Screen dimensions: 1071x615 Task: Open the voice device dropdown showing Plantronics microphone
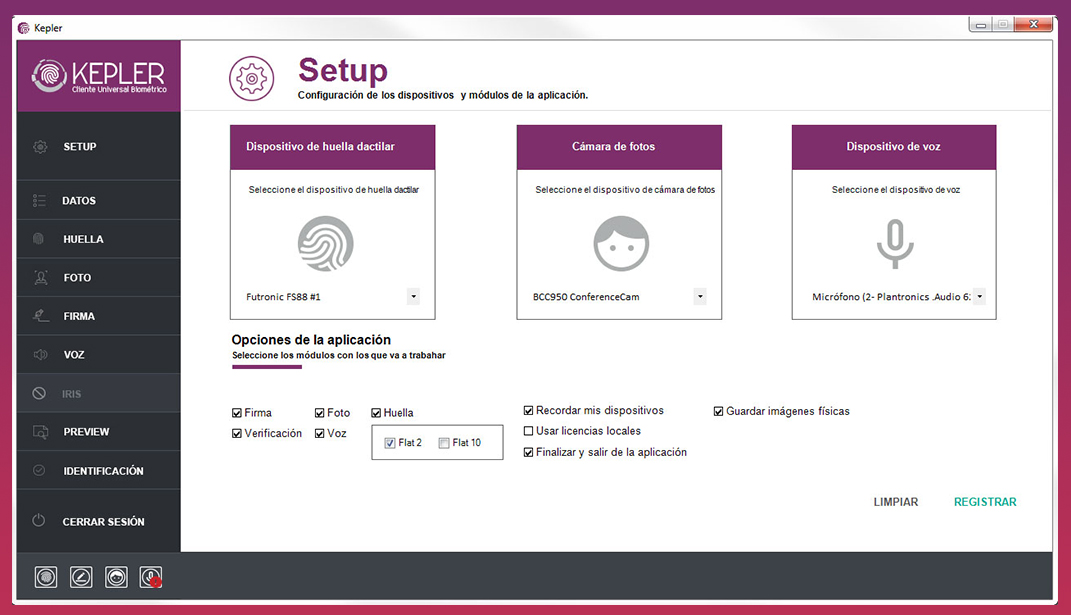click(980, 296)
